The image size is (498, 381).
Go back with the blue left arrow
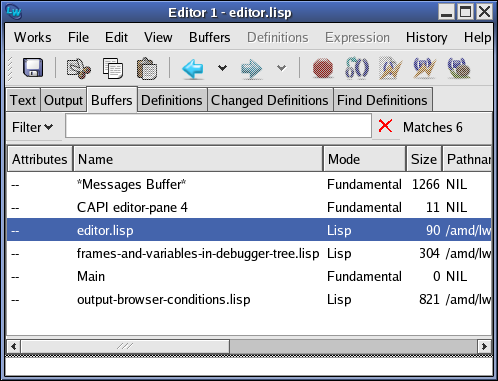(x=193, y=69)
